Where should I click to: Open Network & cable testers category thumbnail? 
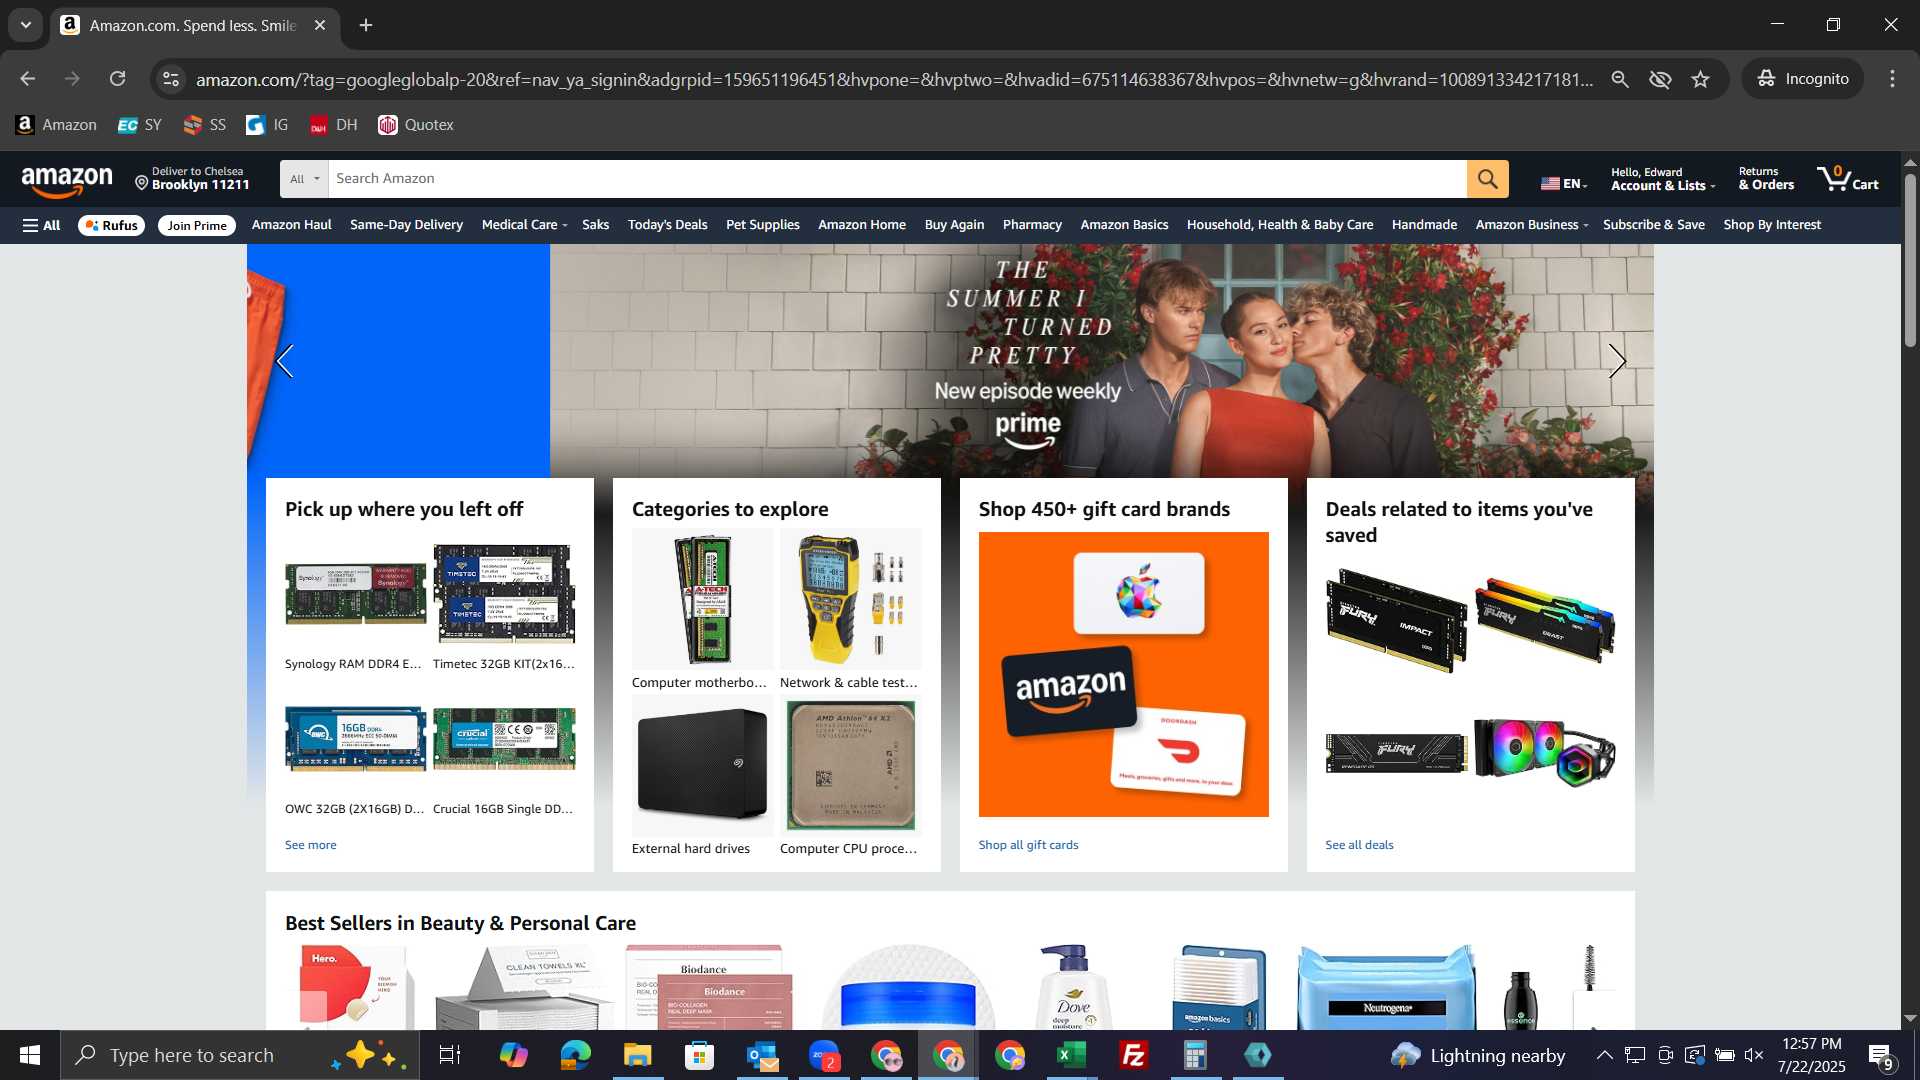click(850, 599)
